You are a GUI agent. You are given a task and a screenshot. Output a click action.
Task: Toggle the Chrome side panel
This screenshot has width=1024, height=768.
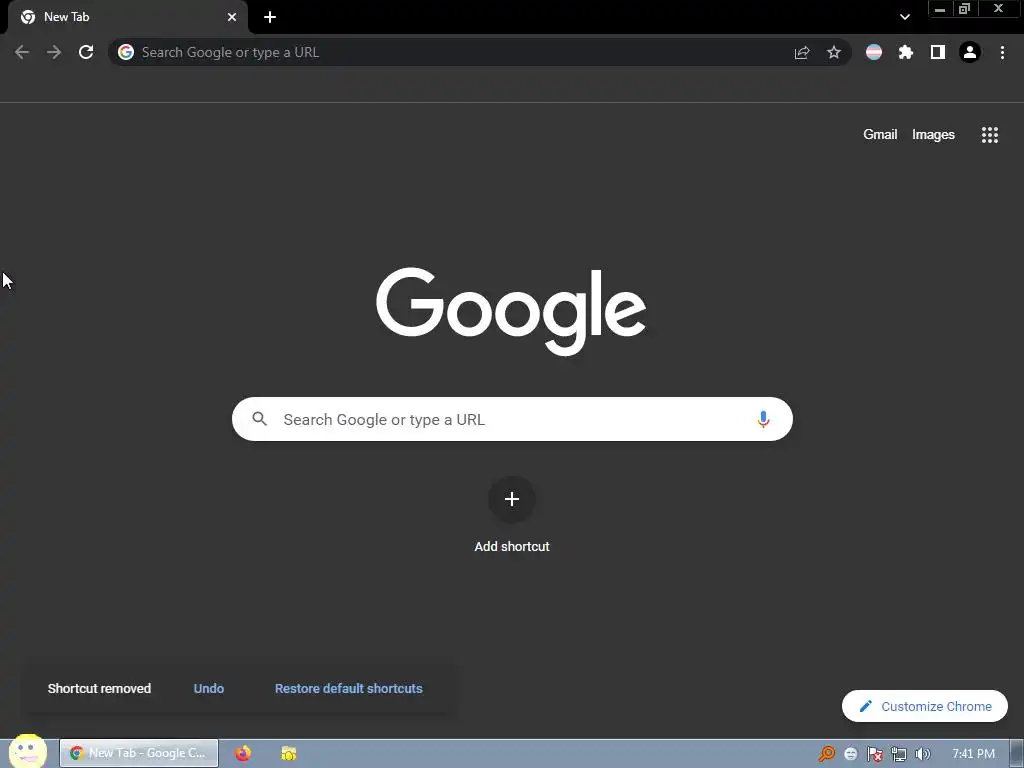pyautogui.click(x=938, y=52)
